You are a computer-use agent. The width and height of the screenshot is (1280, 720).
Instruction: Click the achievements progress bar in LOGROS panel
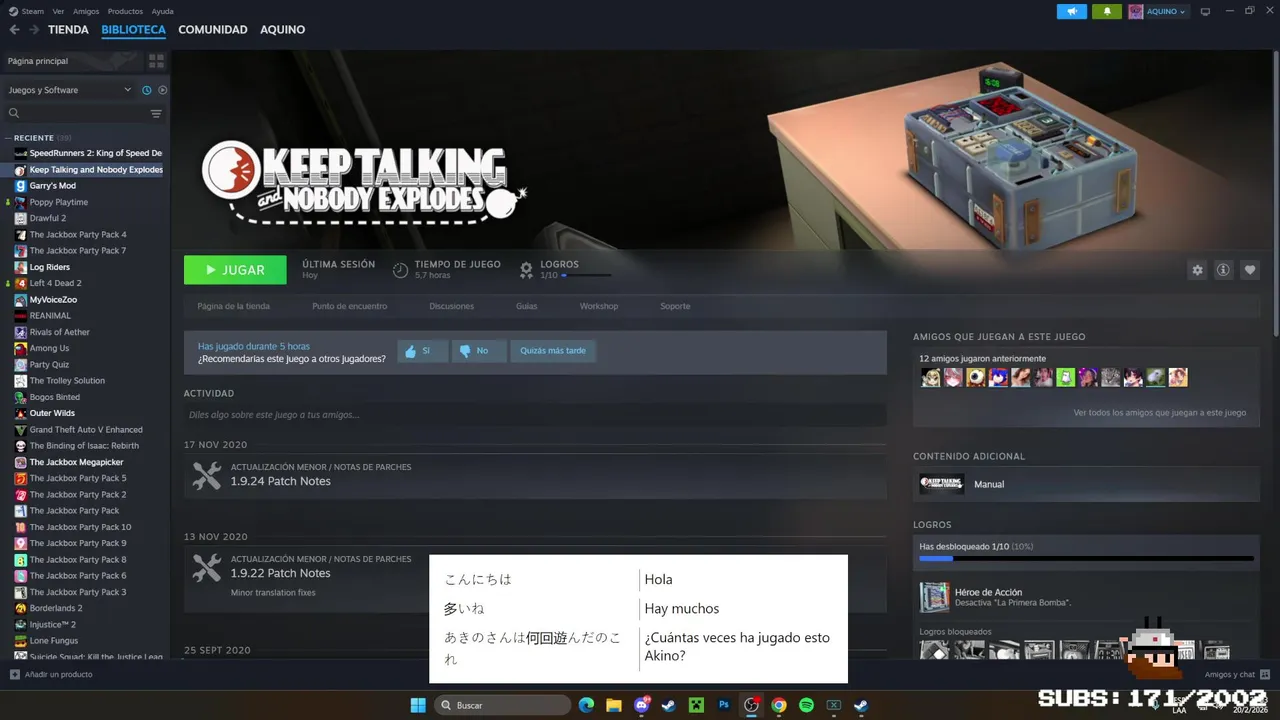pyautogui.click(x=1086, y=558)
